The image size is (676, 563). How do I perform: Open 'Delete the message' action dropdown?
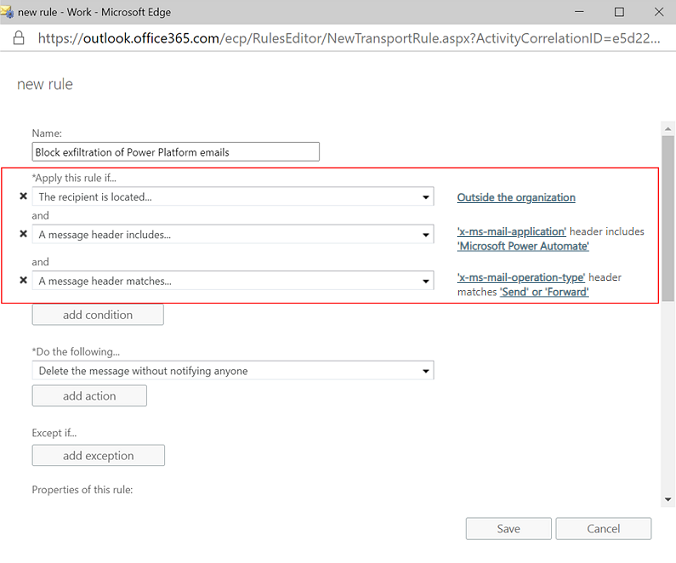tap(233, 371)
